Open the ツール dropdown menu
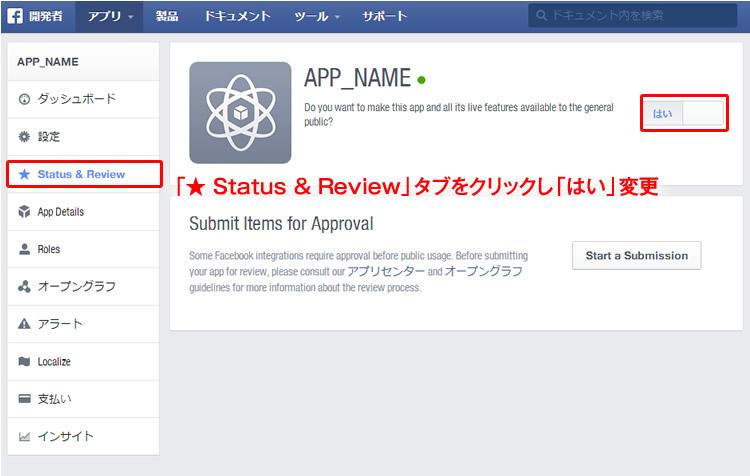750x476 pixels. tap(317, 16)
